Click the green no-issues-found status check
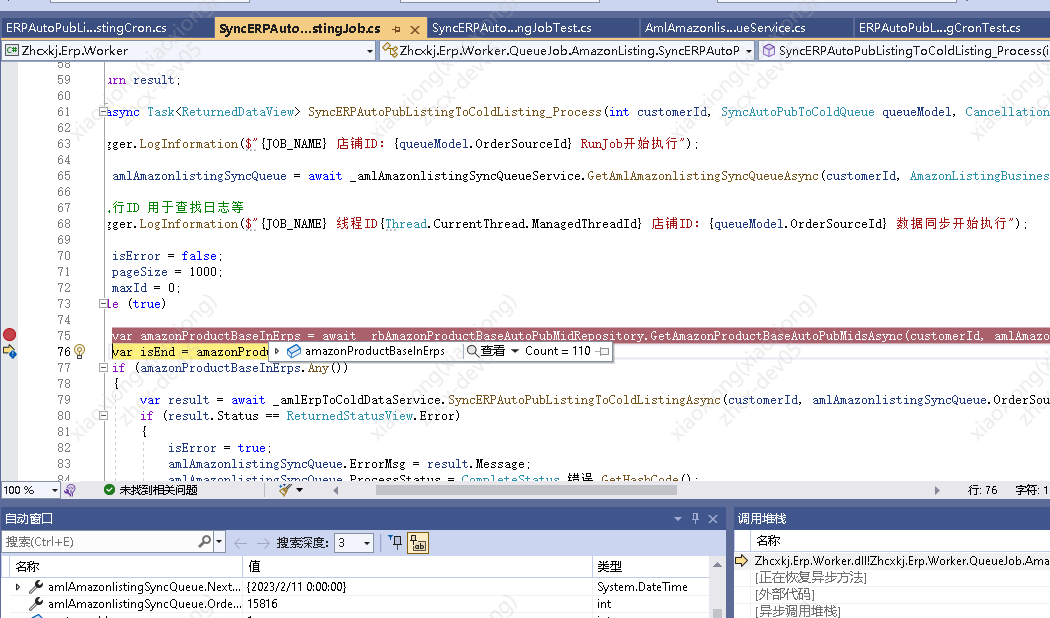Image resolution: width=1050 pixels, height=618 pixels. click(x=109, y=490)
